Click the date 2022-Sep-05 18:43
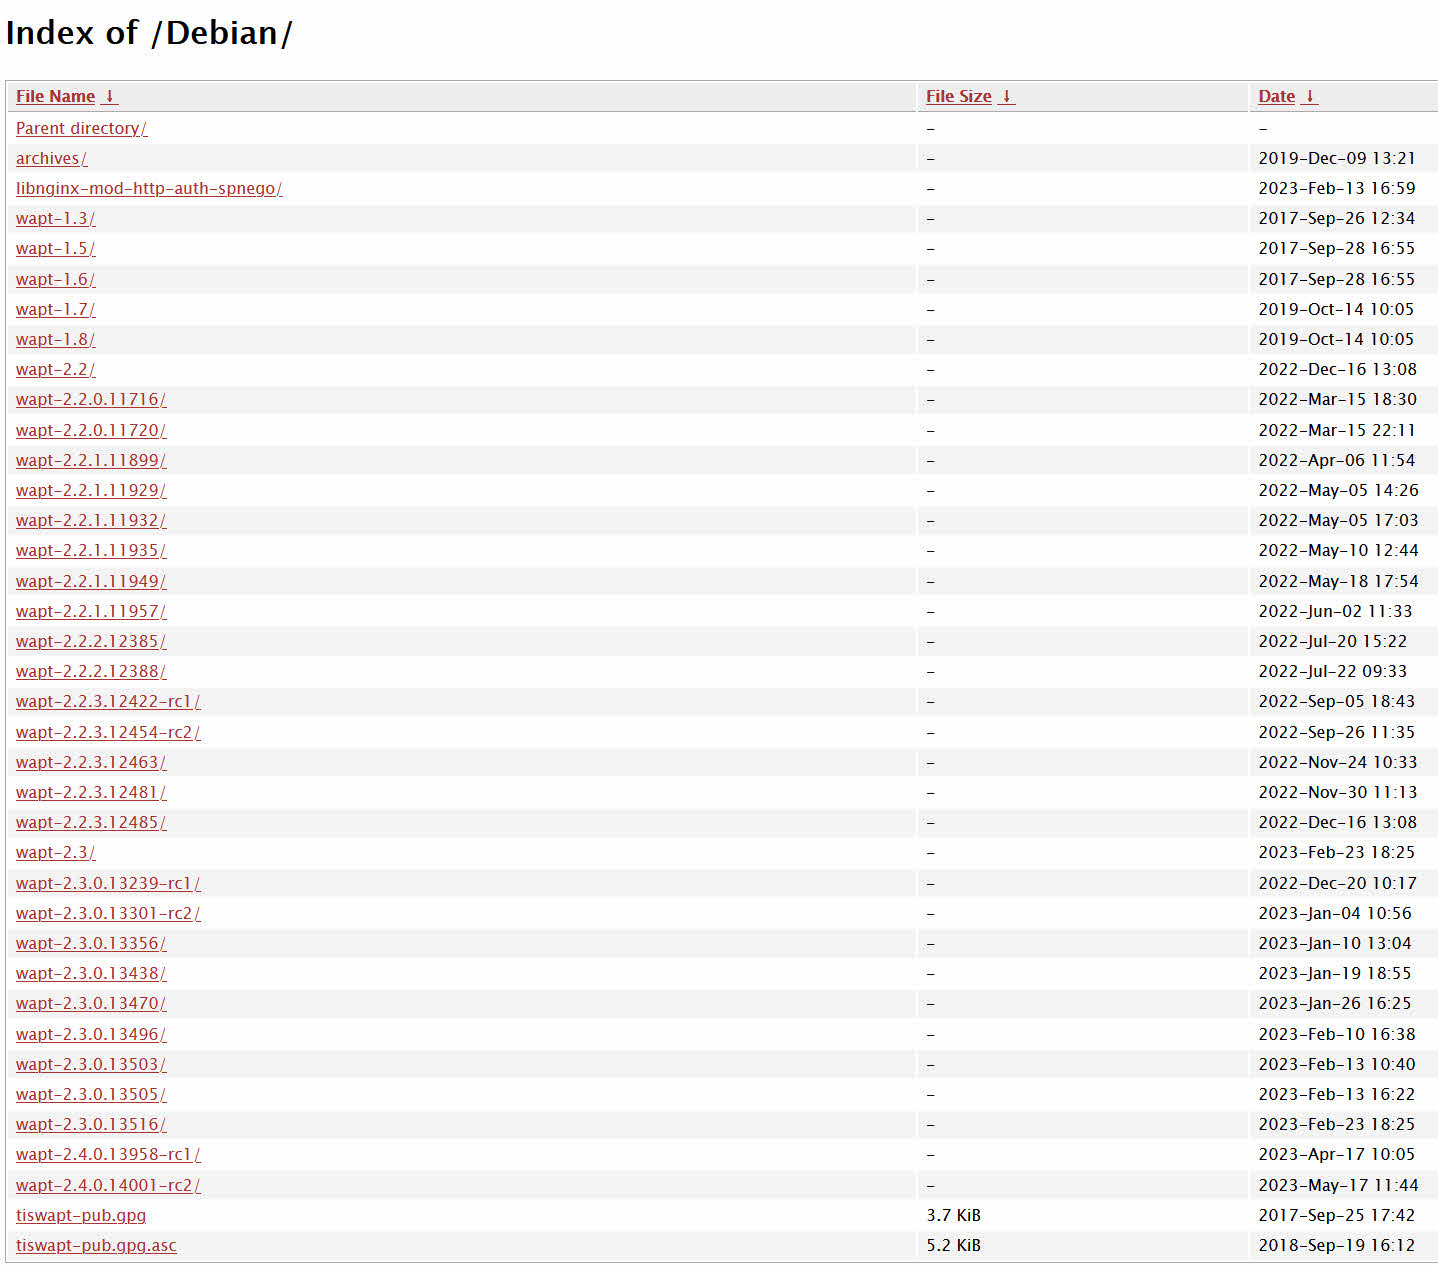 [x=1336, y=701]
